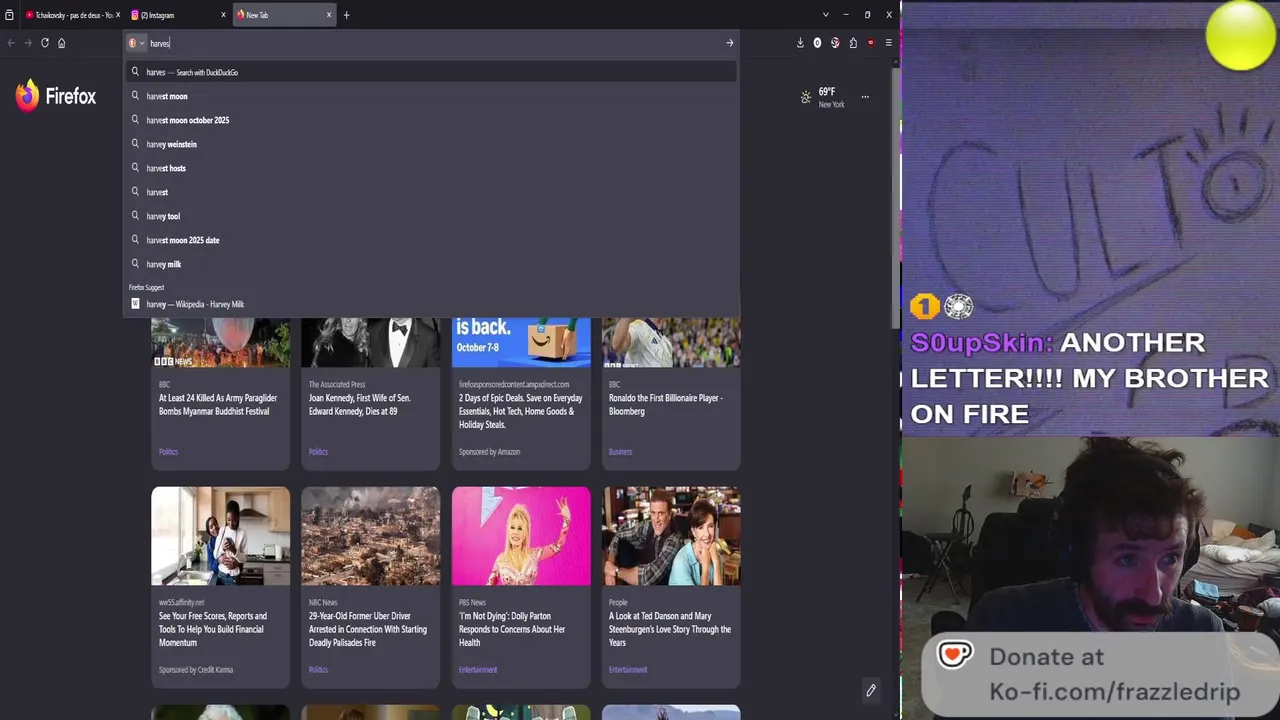Click the pencil customize icon bottom right

coord(871,690)
